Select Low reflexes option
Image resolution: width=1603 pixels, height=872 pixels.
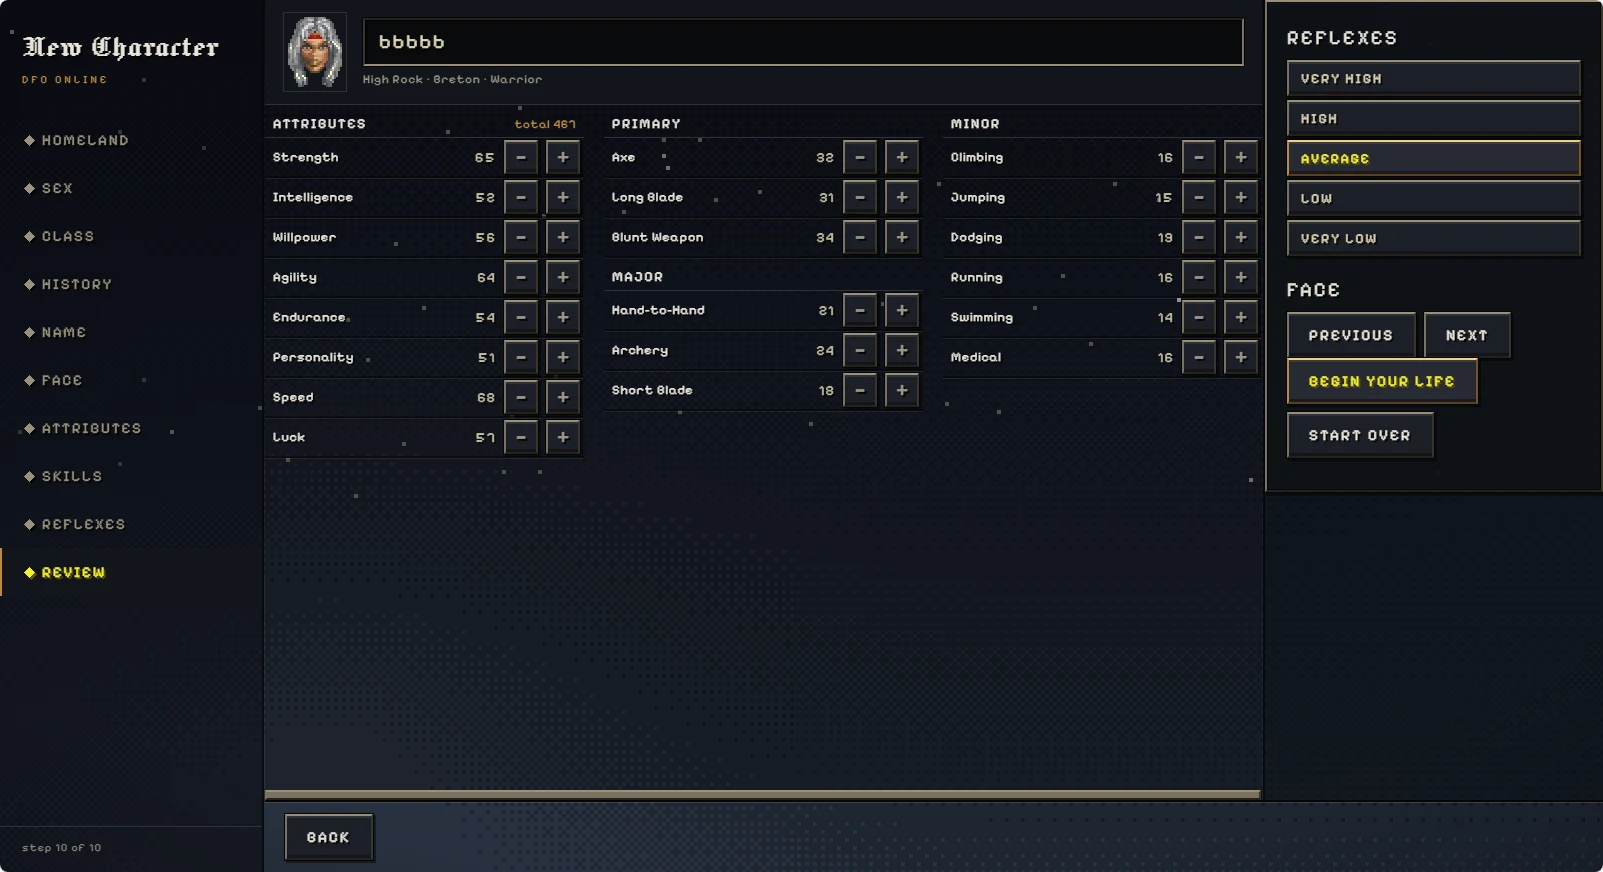(x=1433, y=198)
